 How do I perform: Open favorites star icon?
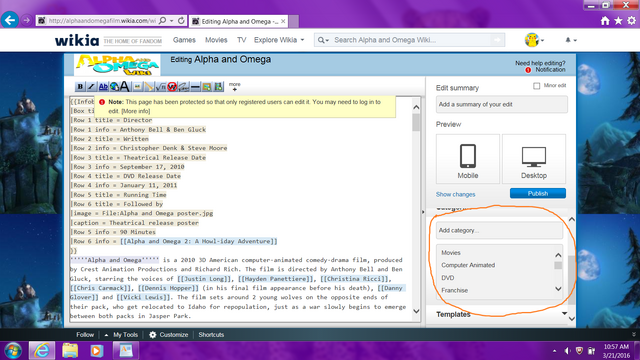click(618, 21)
